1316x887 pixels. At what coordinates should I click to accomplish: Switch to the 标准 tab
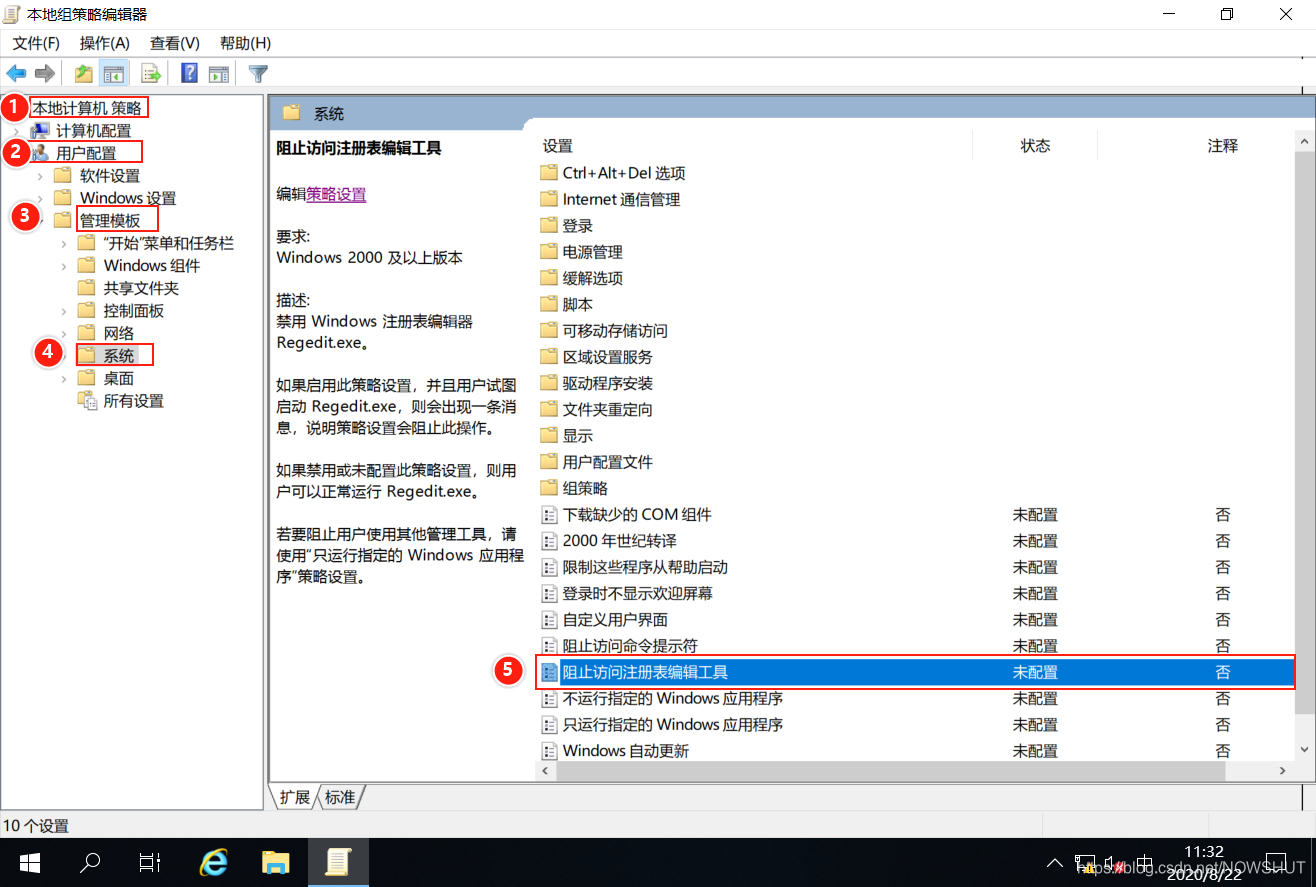(340, 797)
